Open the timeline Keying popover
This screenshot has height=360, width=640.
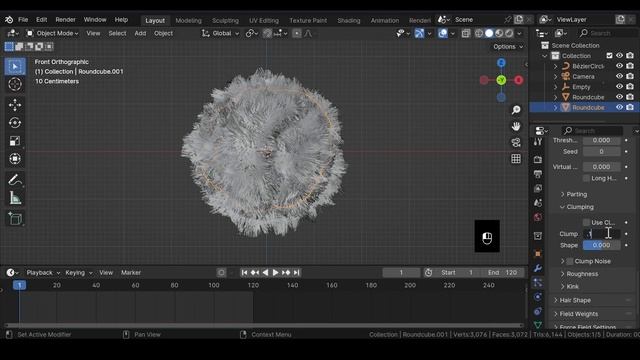pos(78,273)
